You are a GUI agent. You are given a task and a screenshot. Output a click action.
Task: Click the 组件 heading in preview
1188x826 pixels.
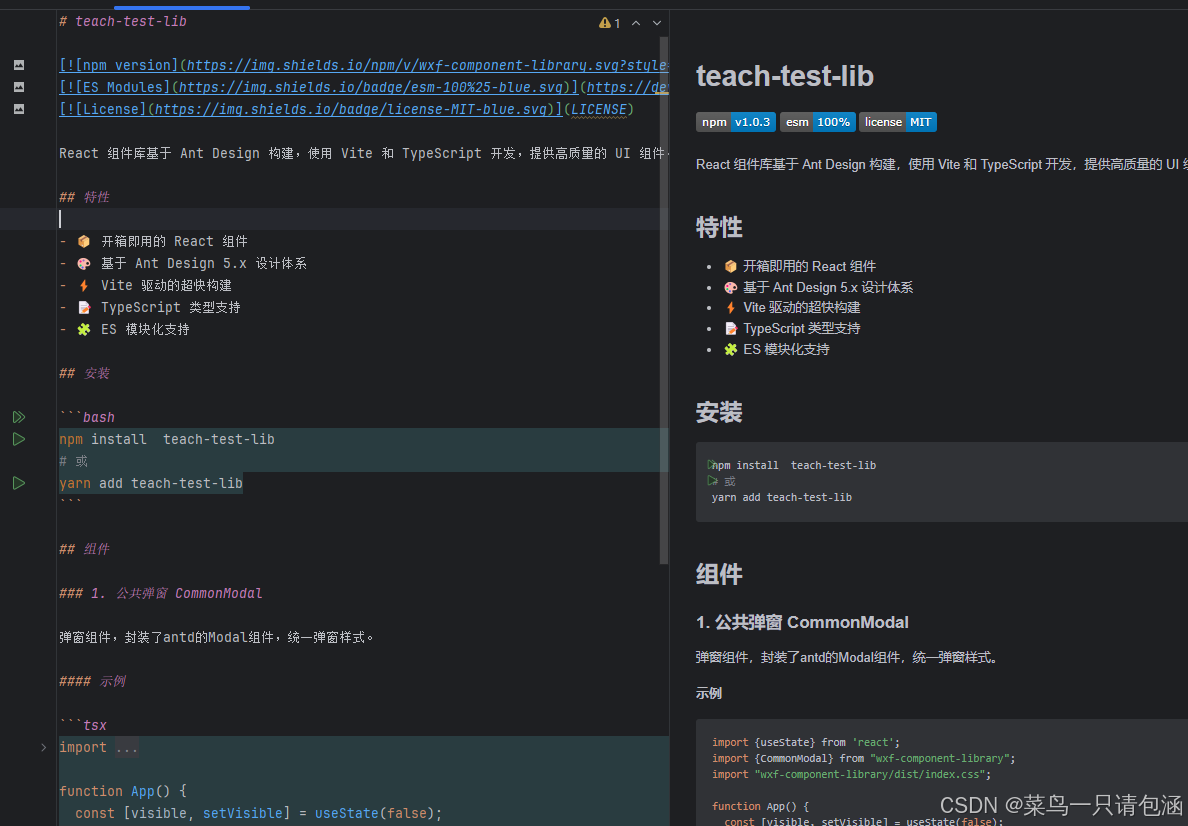[x=719, y=573]
